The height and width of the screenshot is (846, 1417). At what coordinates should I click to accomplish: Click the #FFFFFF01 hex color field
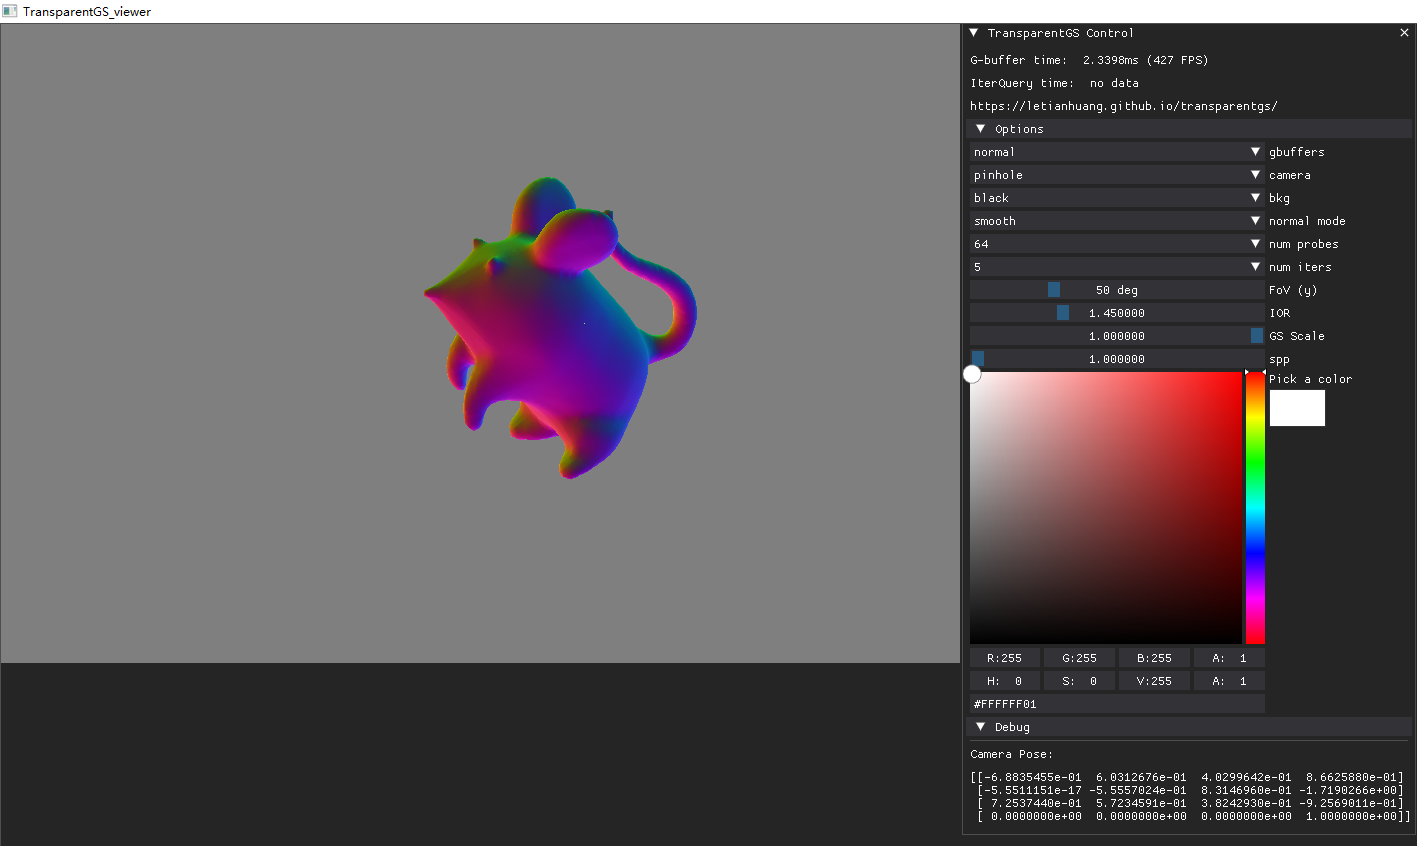(1117, 704)
